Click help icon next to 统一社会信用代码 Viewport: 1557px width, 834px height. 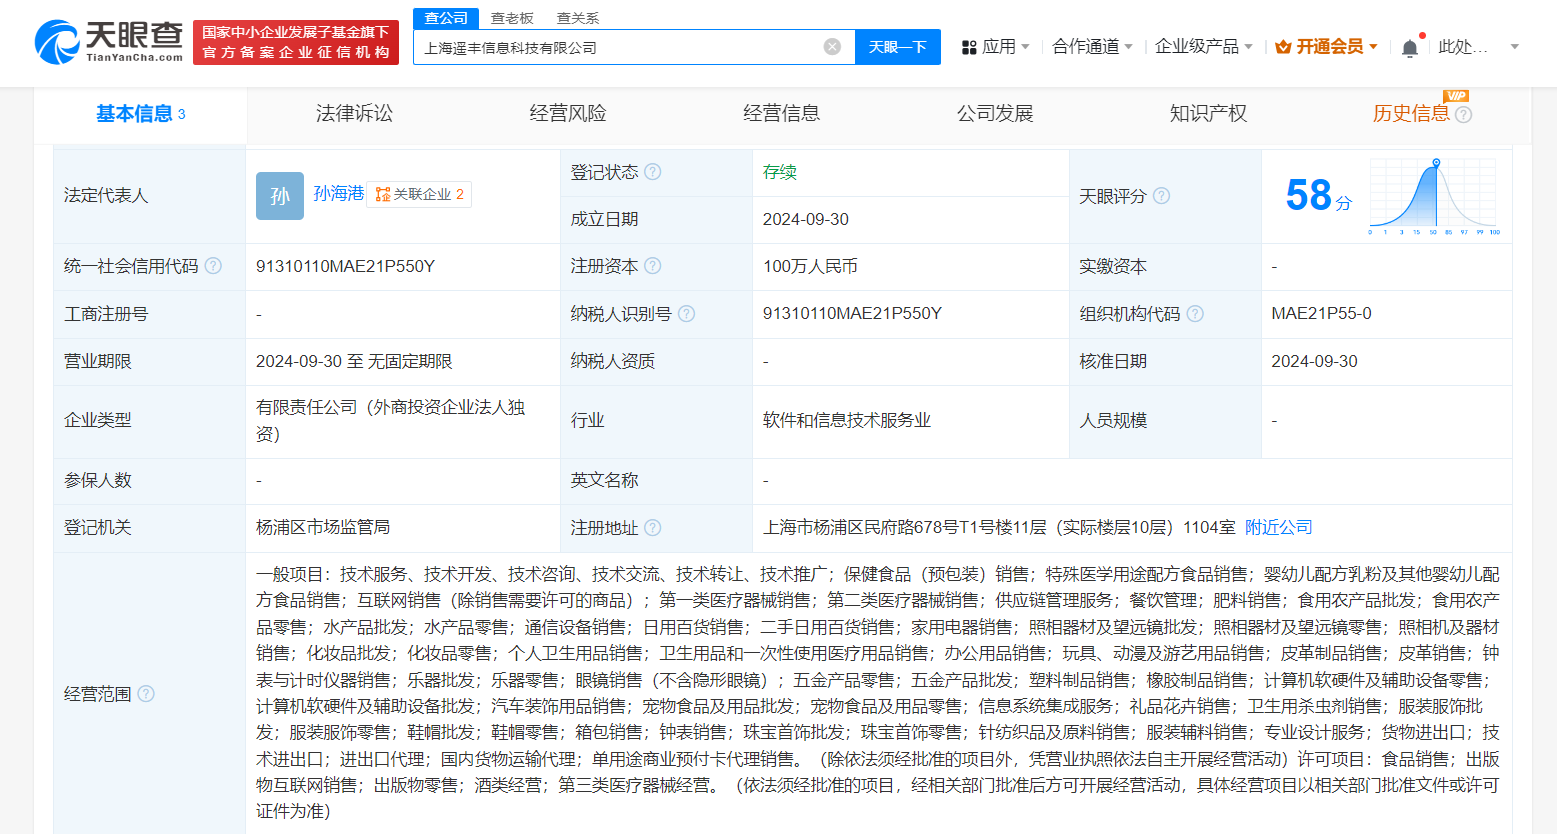(213, 266)
